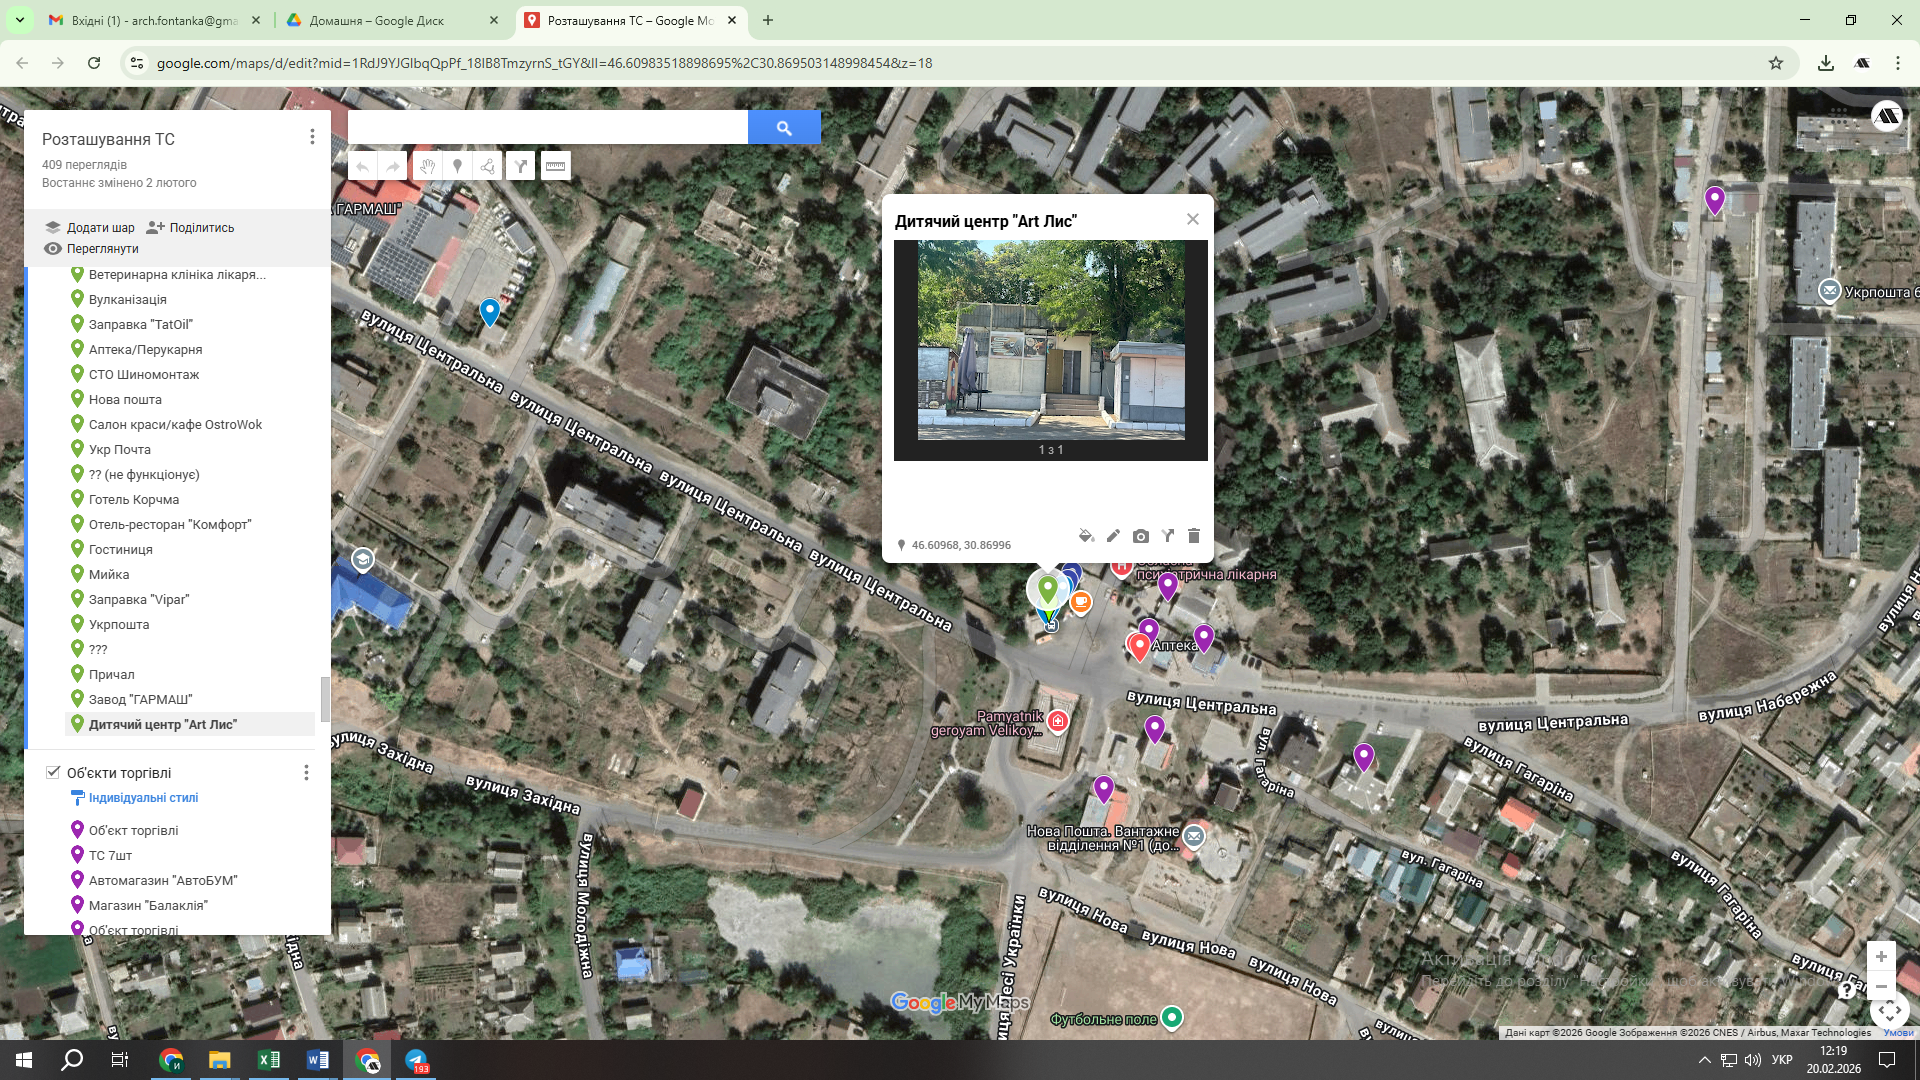
Task: Click the camera add-photo icon in popup
Action: tap(1140, 536)
